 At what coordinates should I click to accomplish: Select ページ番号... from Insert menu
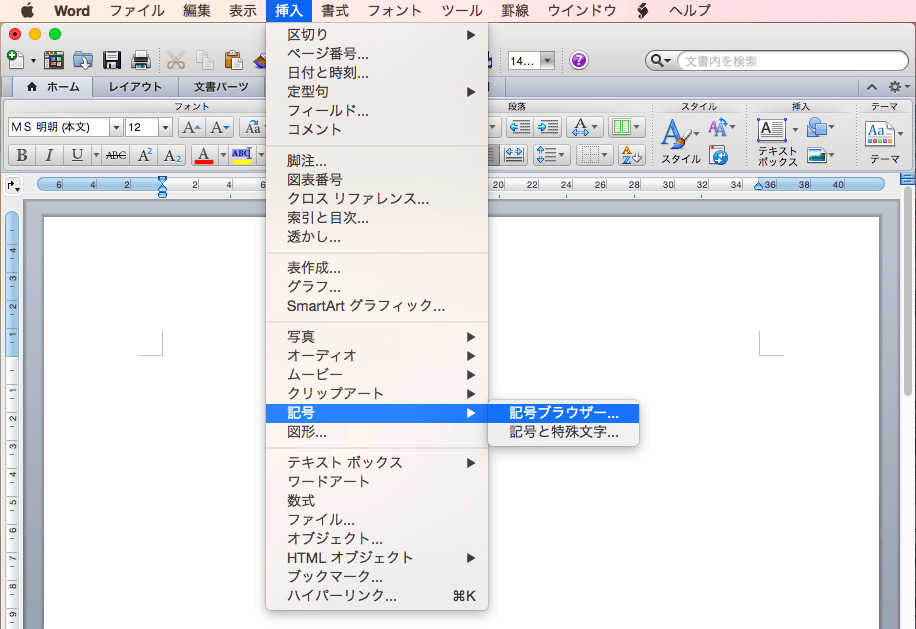(377, 54)
